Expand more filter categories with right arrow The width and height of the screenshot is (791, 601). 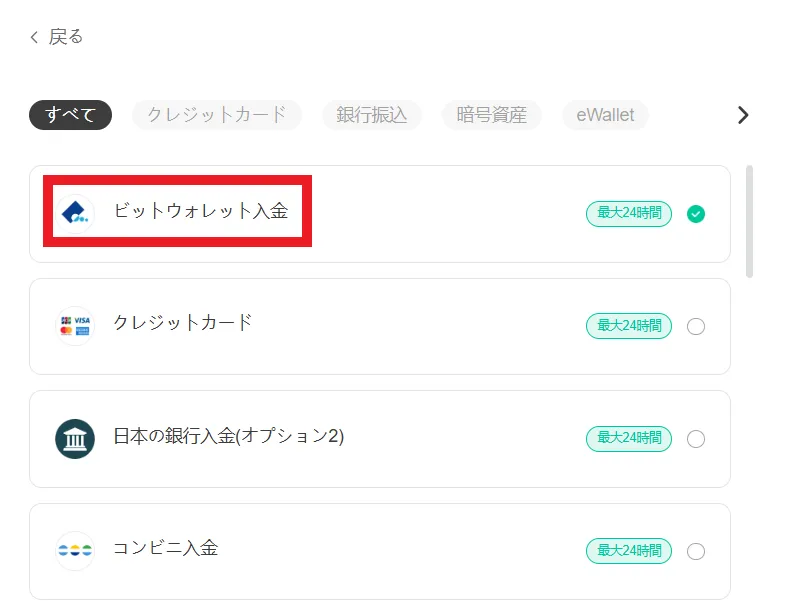click(x=743, y=115)
